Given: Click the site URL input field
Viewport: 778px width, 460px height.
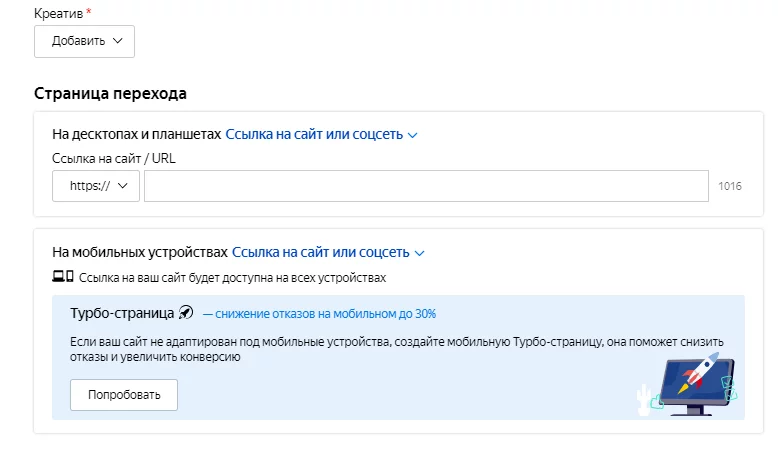Looking at the screenshot, I should [426, 186].
